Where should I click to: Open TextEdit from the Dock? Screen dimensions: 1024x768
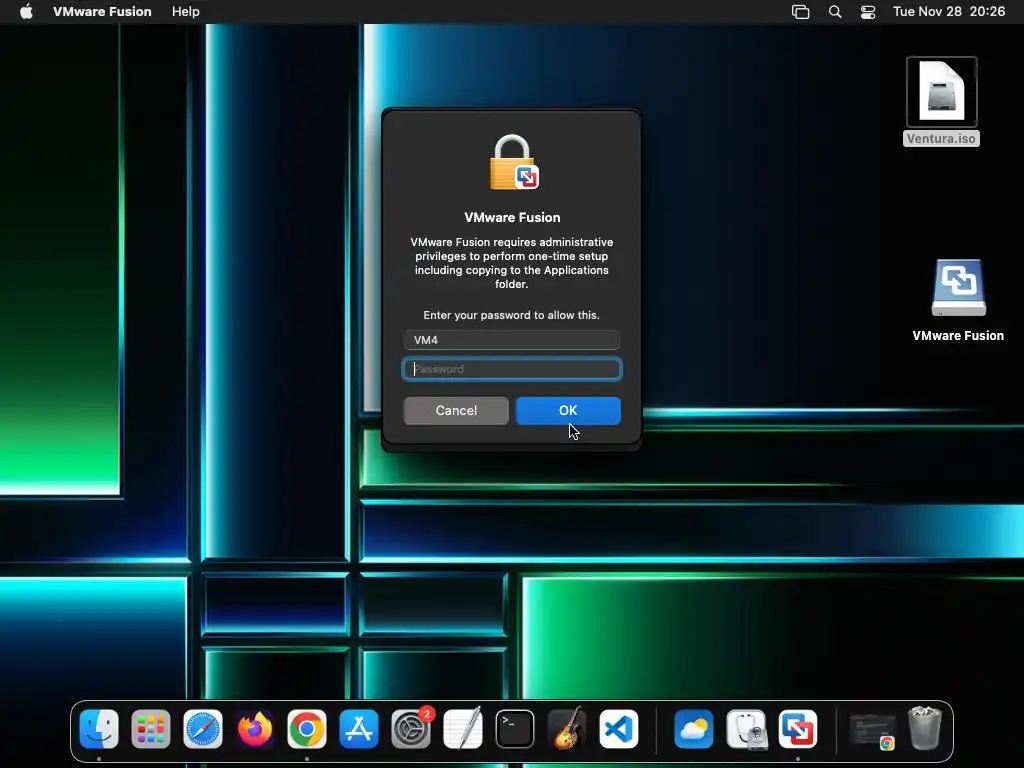click(x=462, y=729)
